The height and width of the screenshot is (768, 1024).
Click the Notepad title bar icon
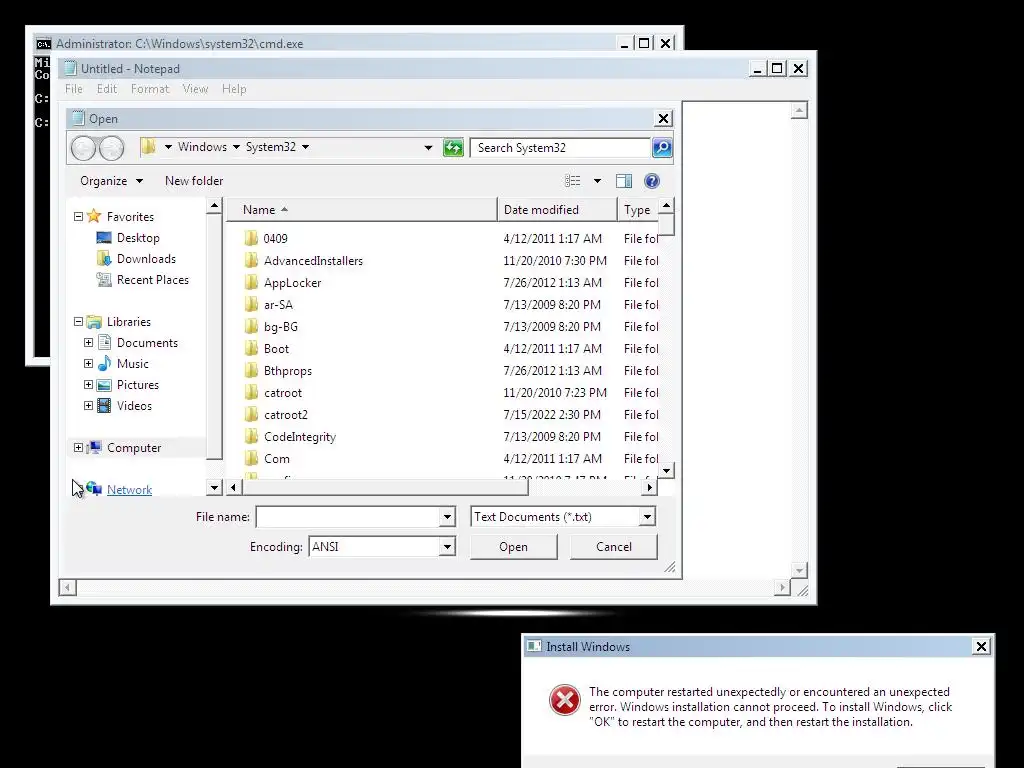tap(71, 69)
